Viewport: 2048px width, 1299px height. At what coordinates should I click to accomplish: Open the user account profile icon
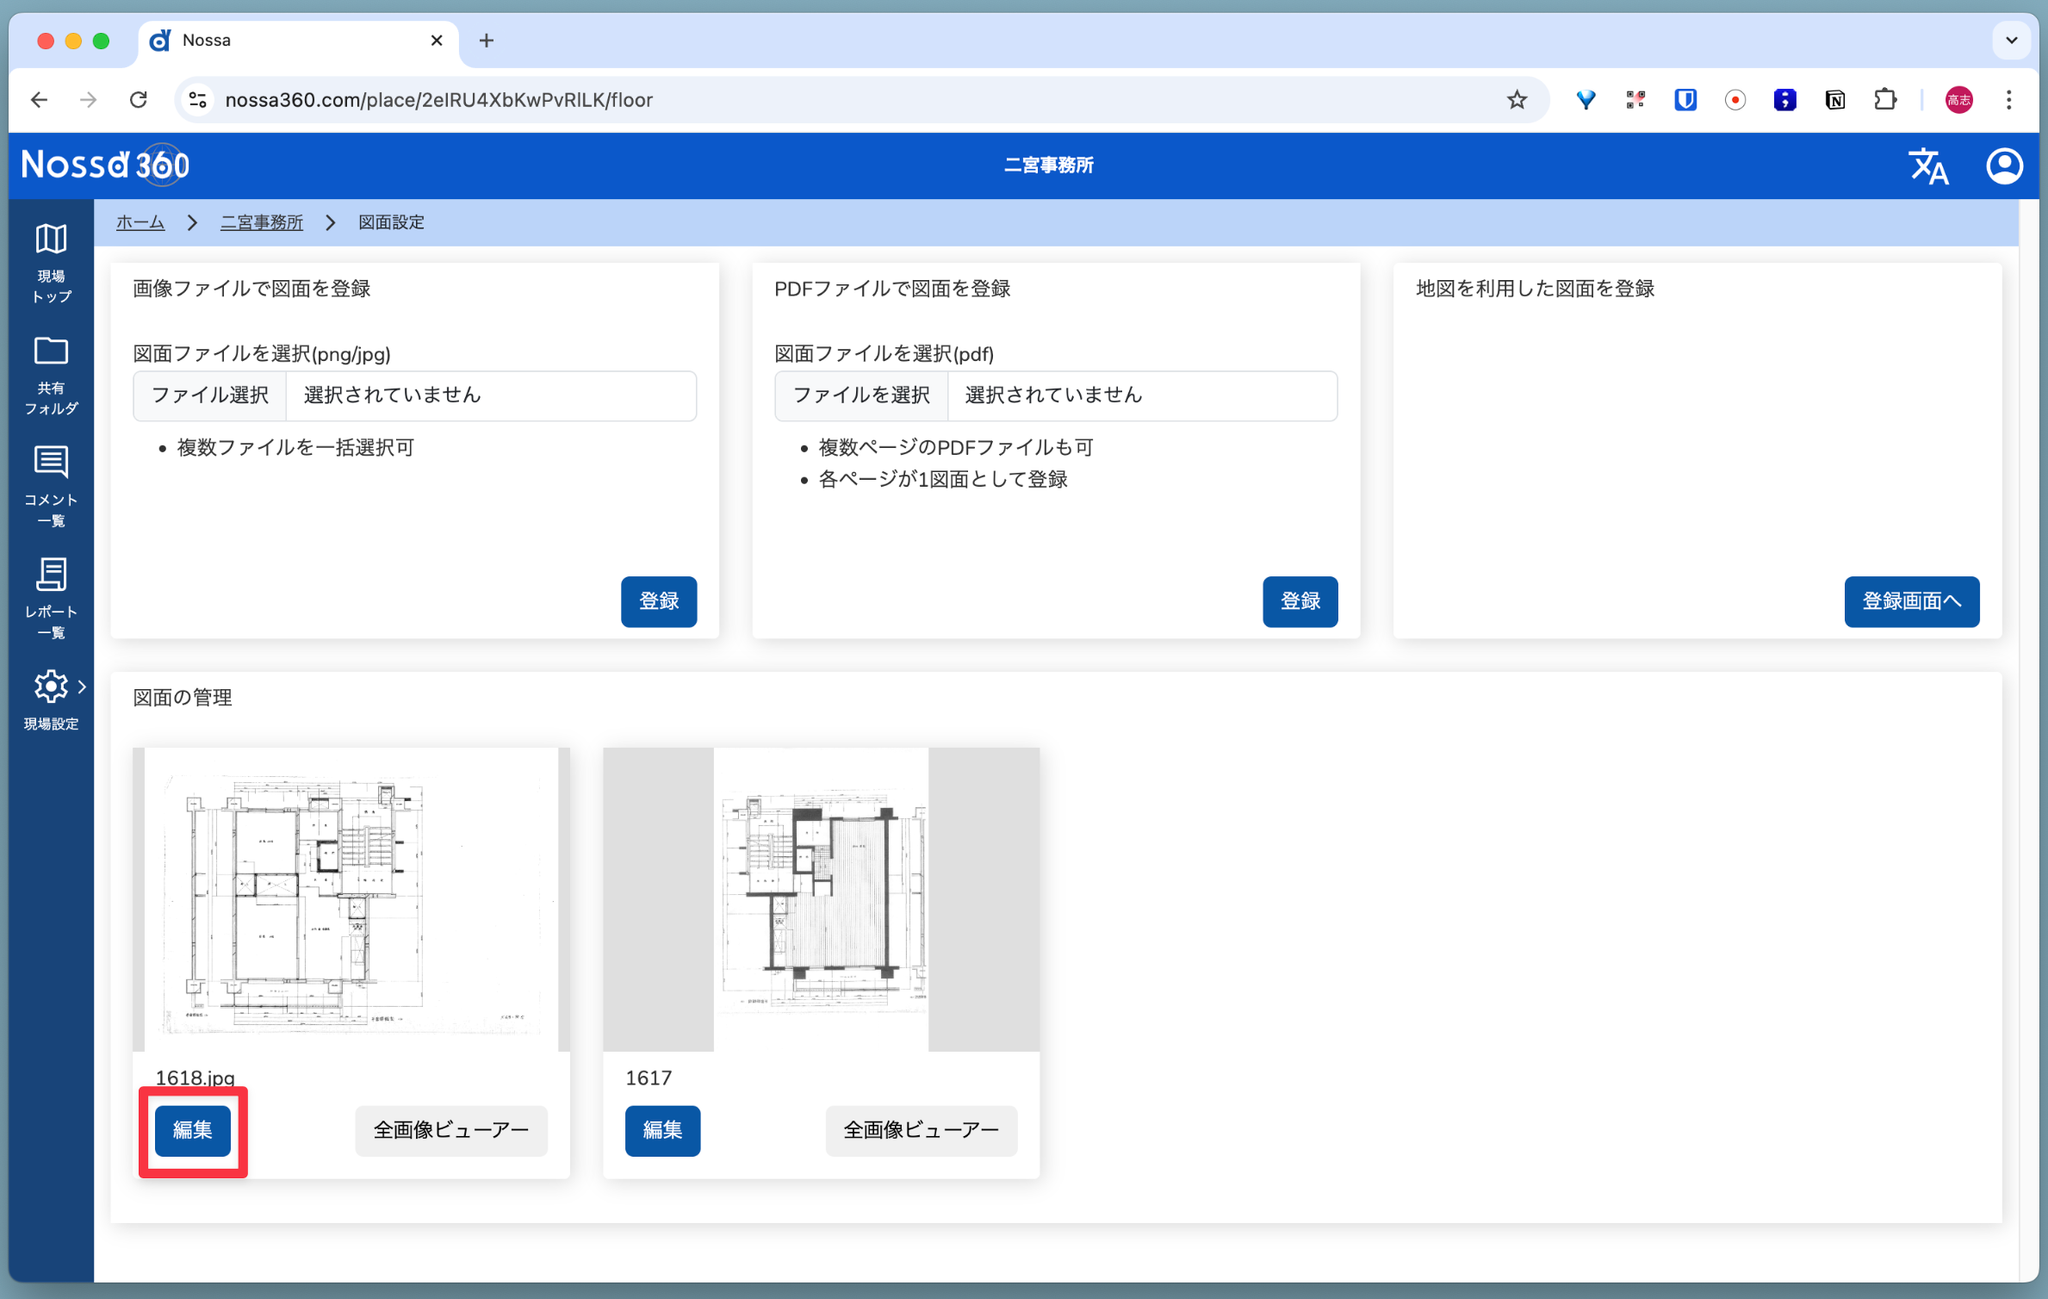pyautogui.click(x=2004, y=166)
